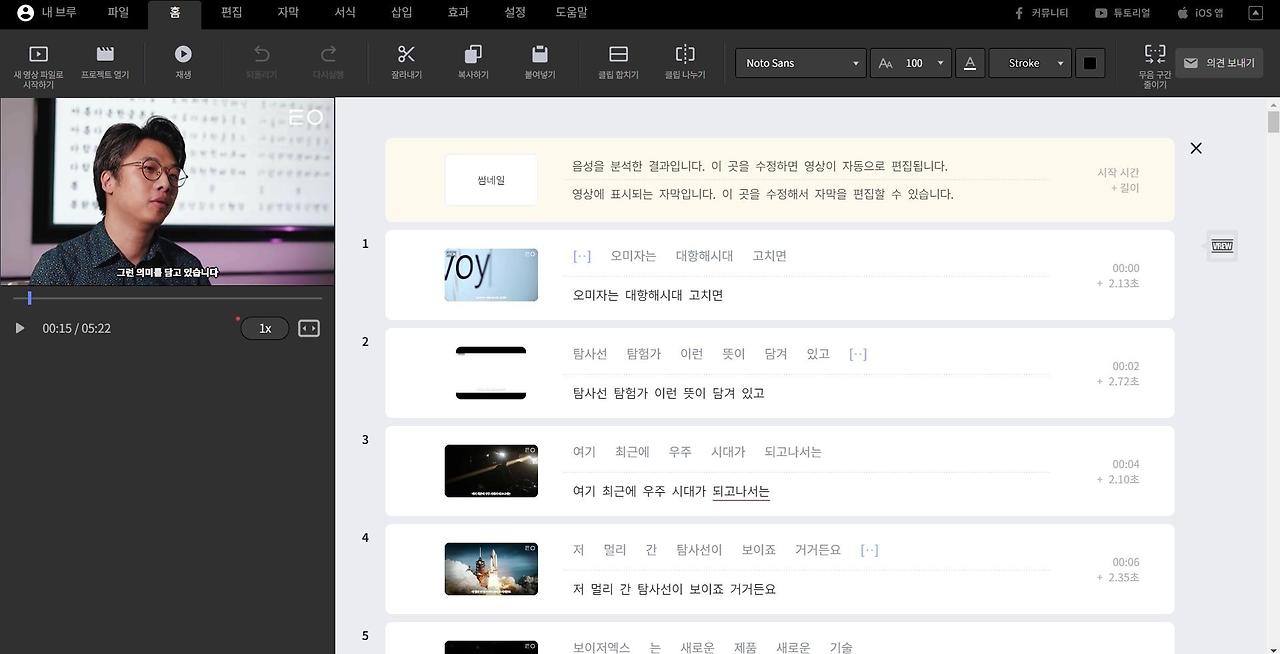Open the 파일 menu

[x=118, y=13]
